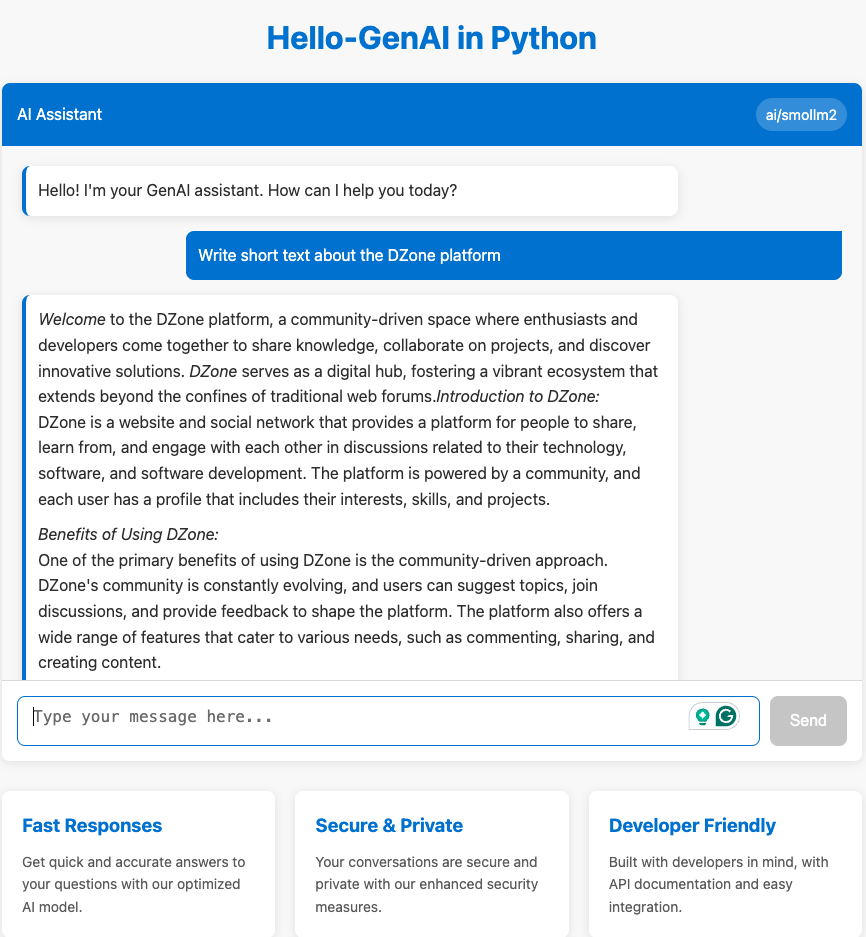The width and height of the screenshot is (866, 937).
Task: Click the last response line 'creating content.'
Action: point(100,663)
